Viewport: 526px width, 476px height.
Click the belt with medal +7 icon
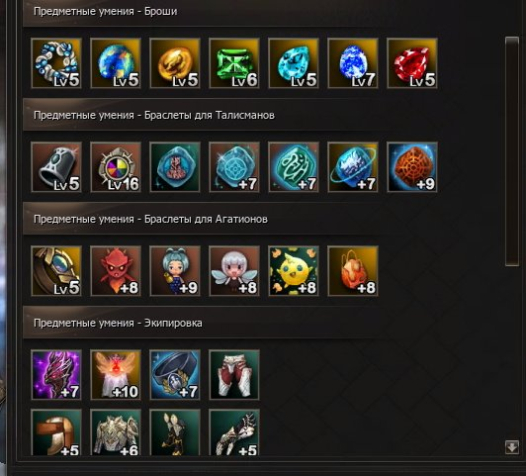(175, 375)
